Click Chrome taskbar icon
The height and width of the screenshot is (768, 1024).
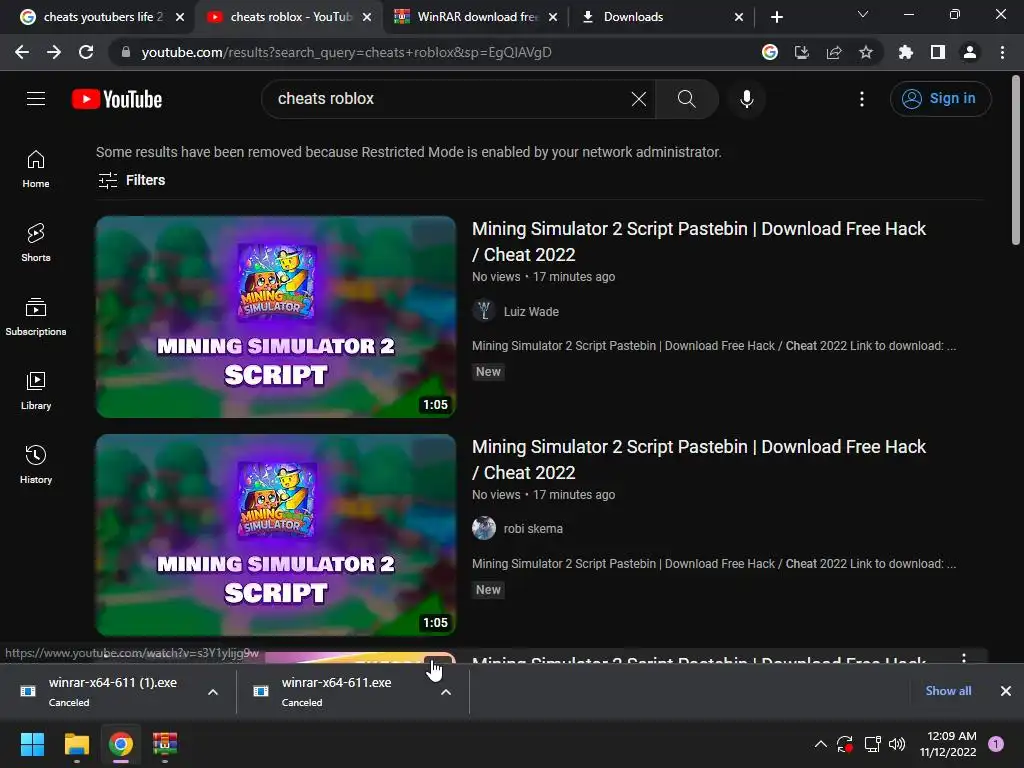[x=121, y=744]
